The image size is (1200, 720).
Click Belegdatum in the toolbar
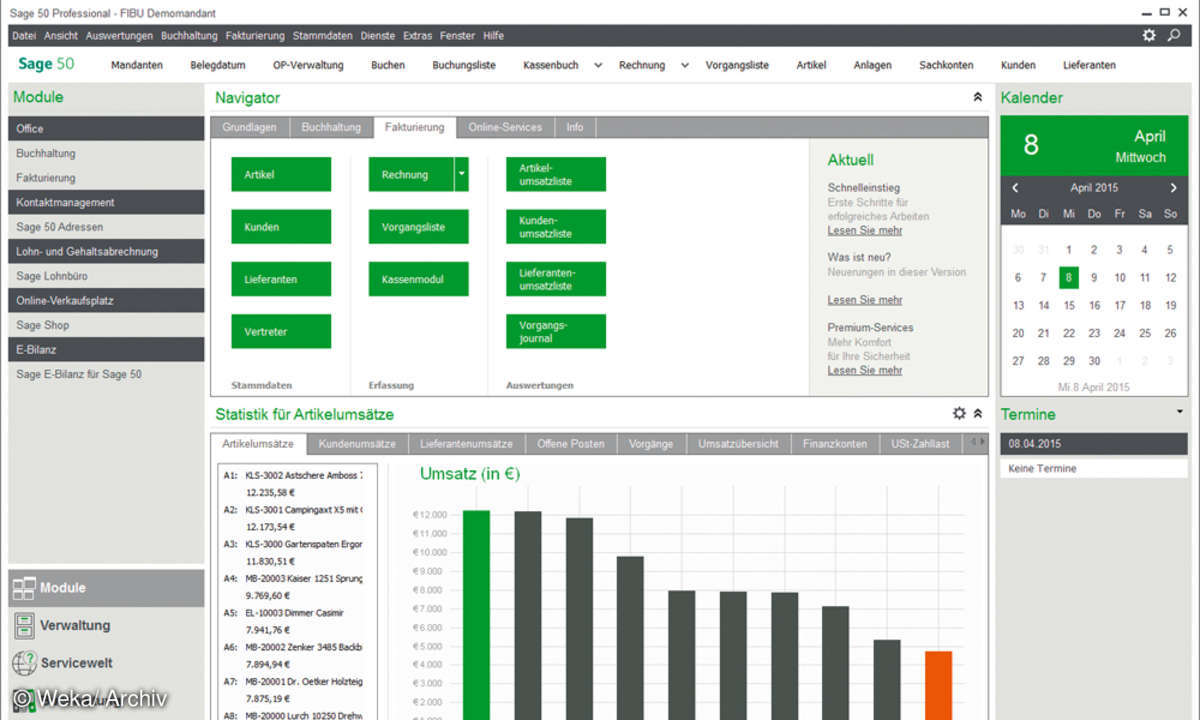click(x=218, y=65)
